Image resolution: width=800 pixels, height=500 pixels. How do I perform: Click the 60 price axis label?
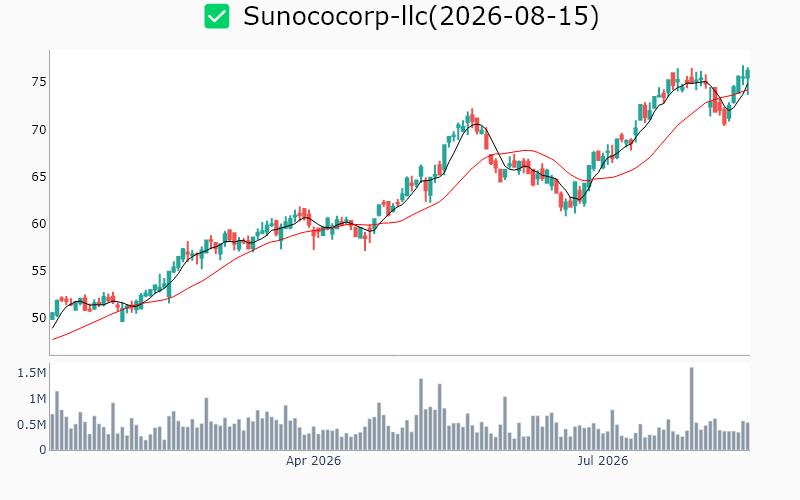point(39,223)
